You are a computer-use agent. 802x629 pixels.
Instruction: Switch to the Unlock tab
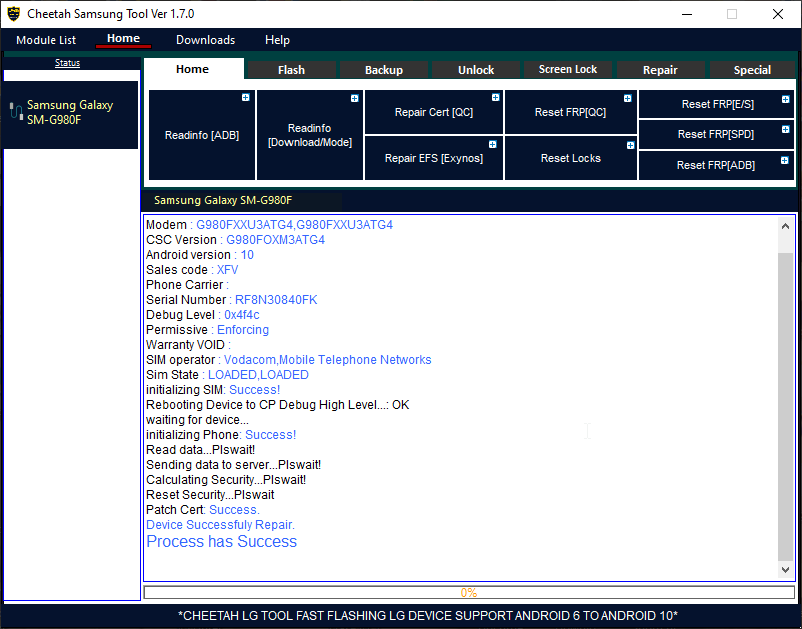476,70
